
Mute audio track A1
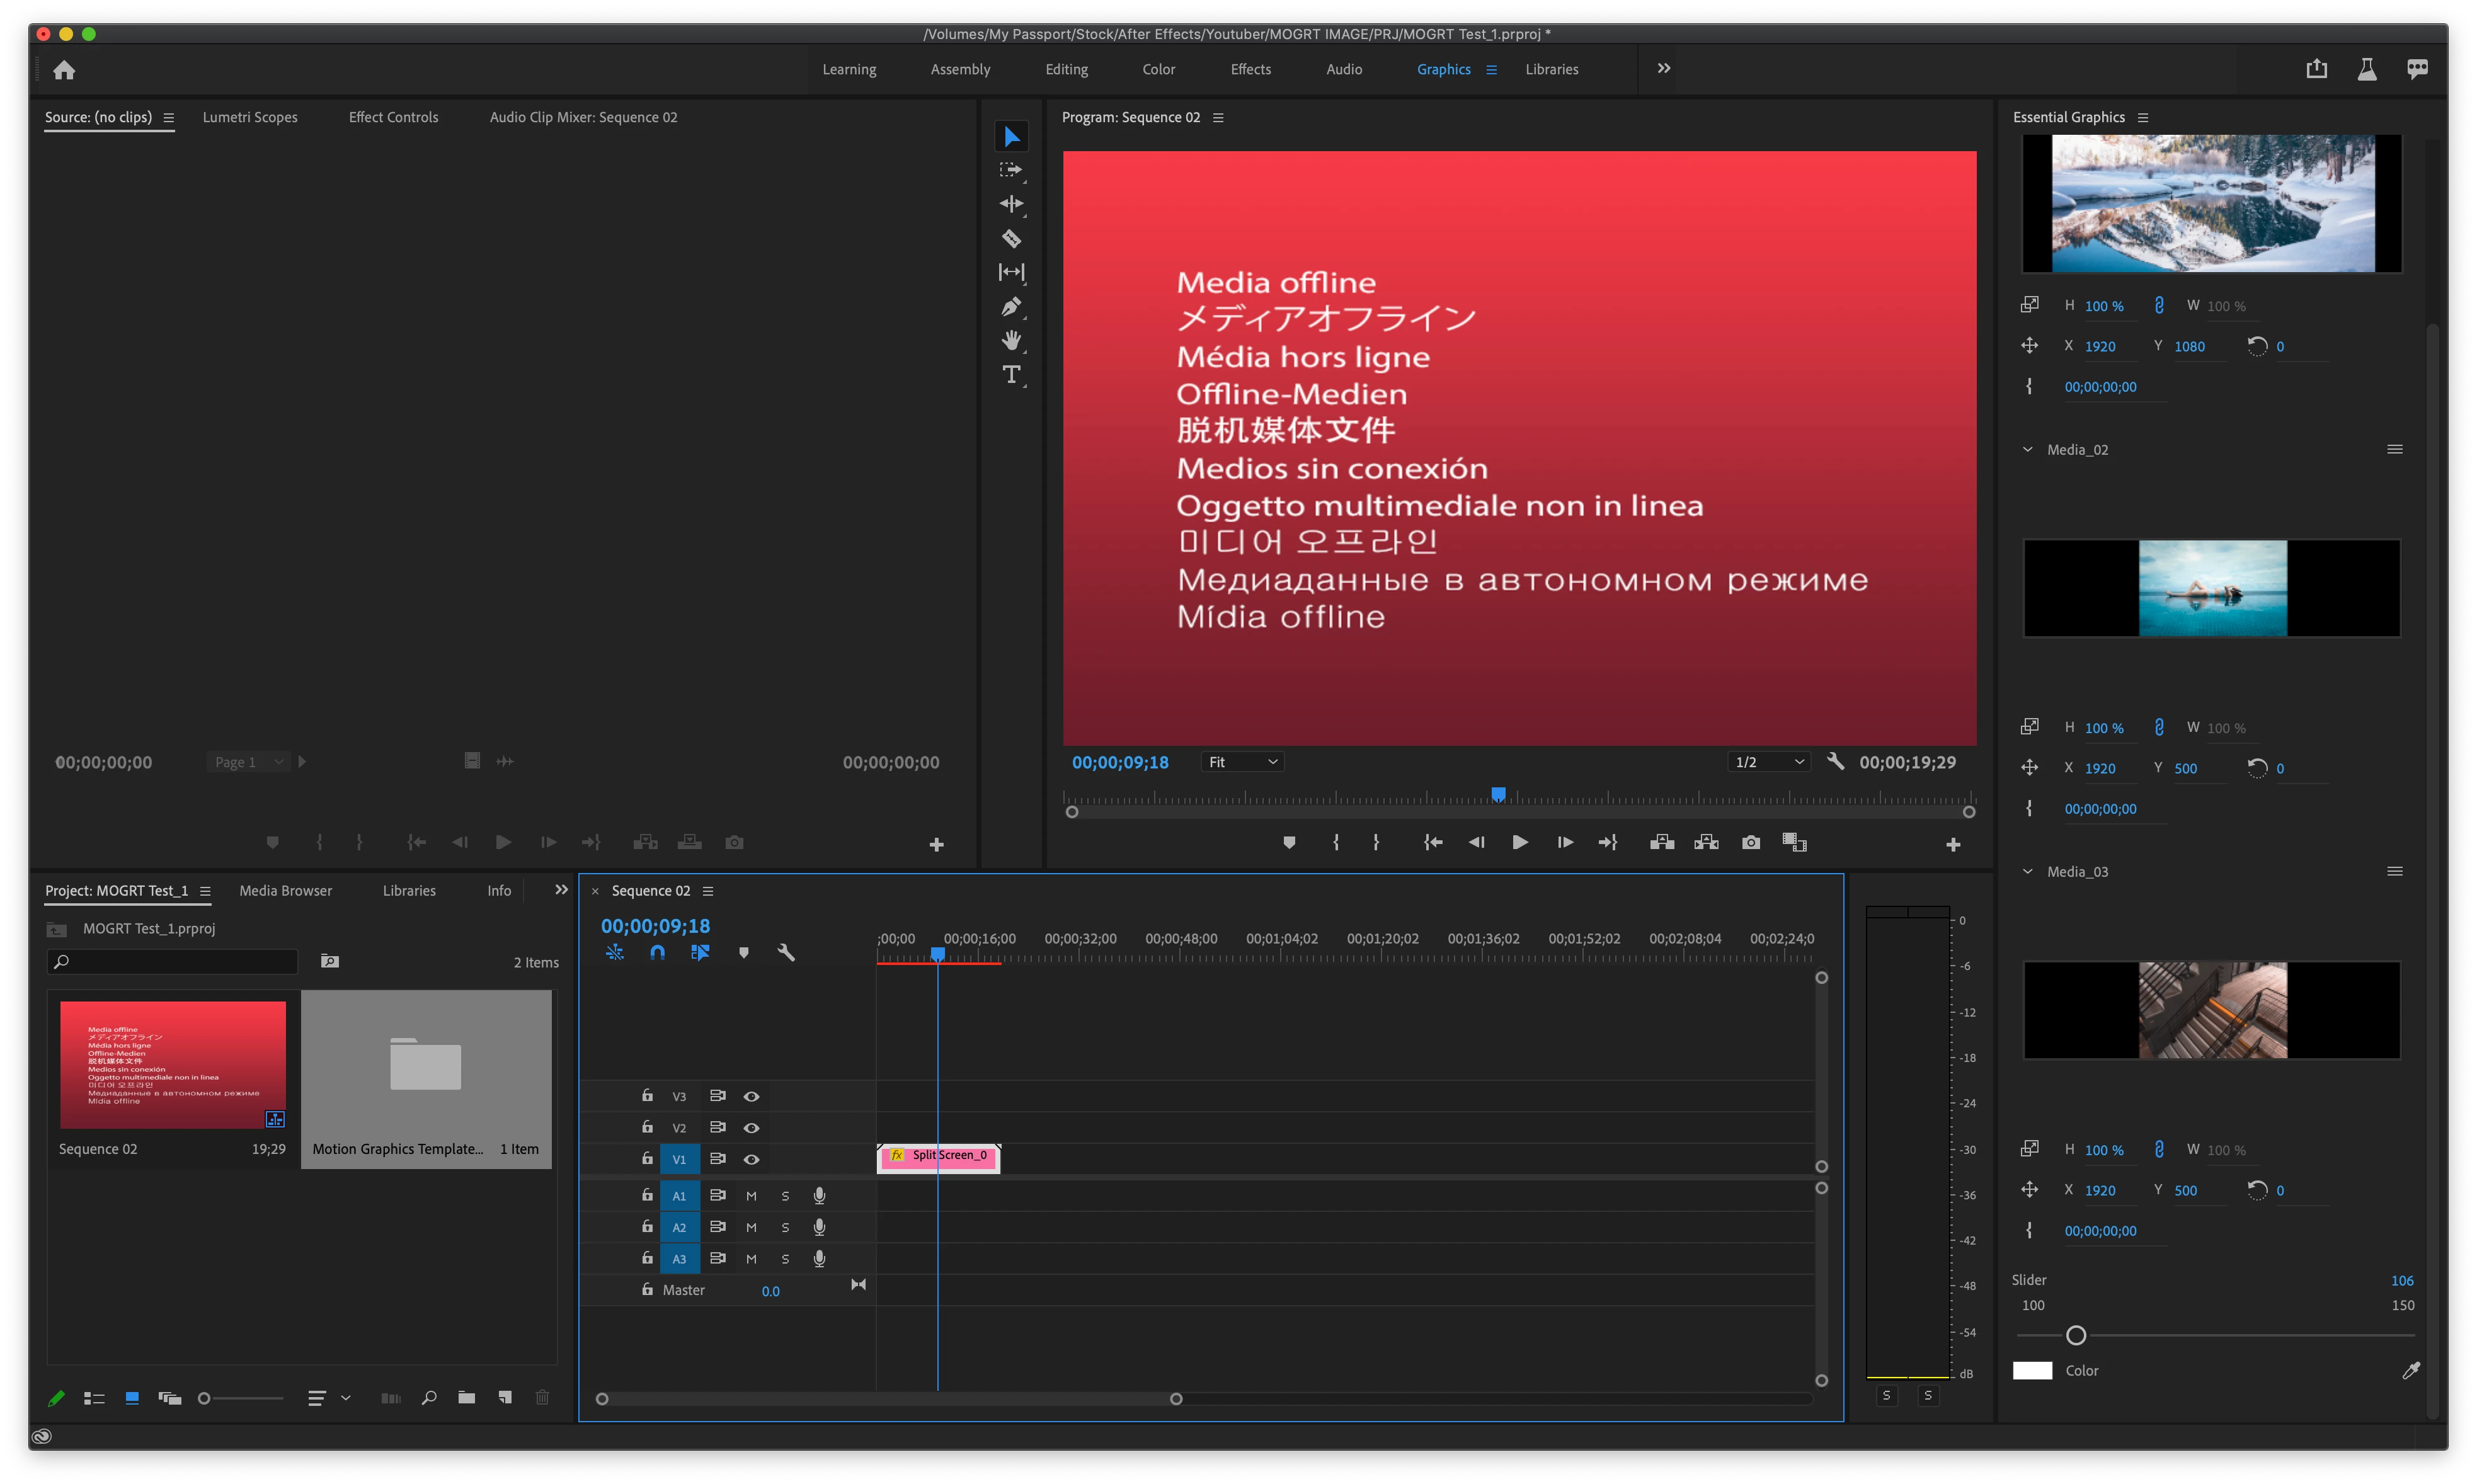(751, 1196)
